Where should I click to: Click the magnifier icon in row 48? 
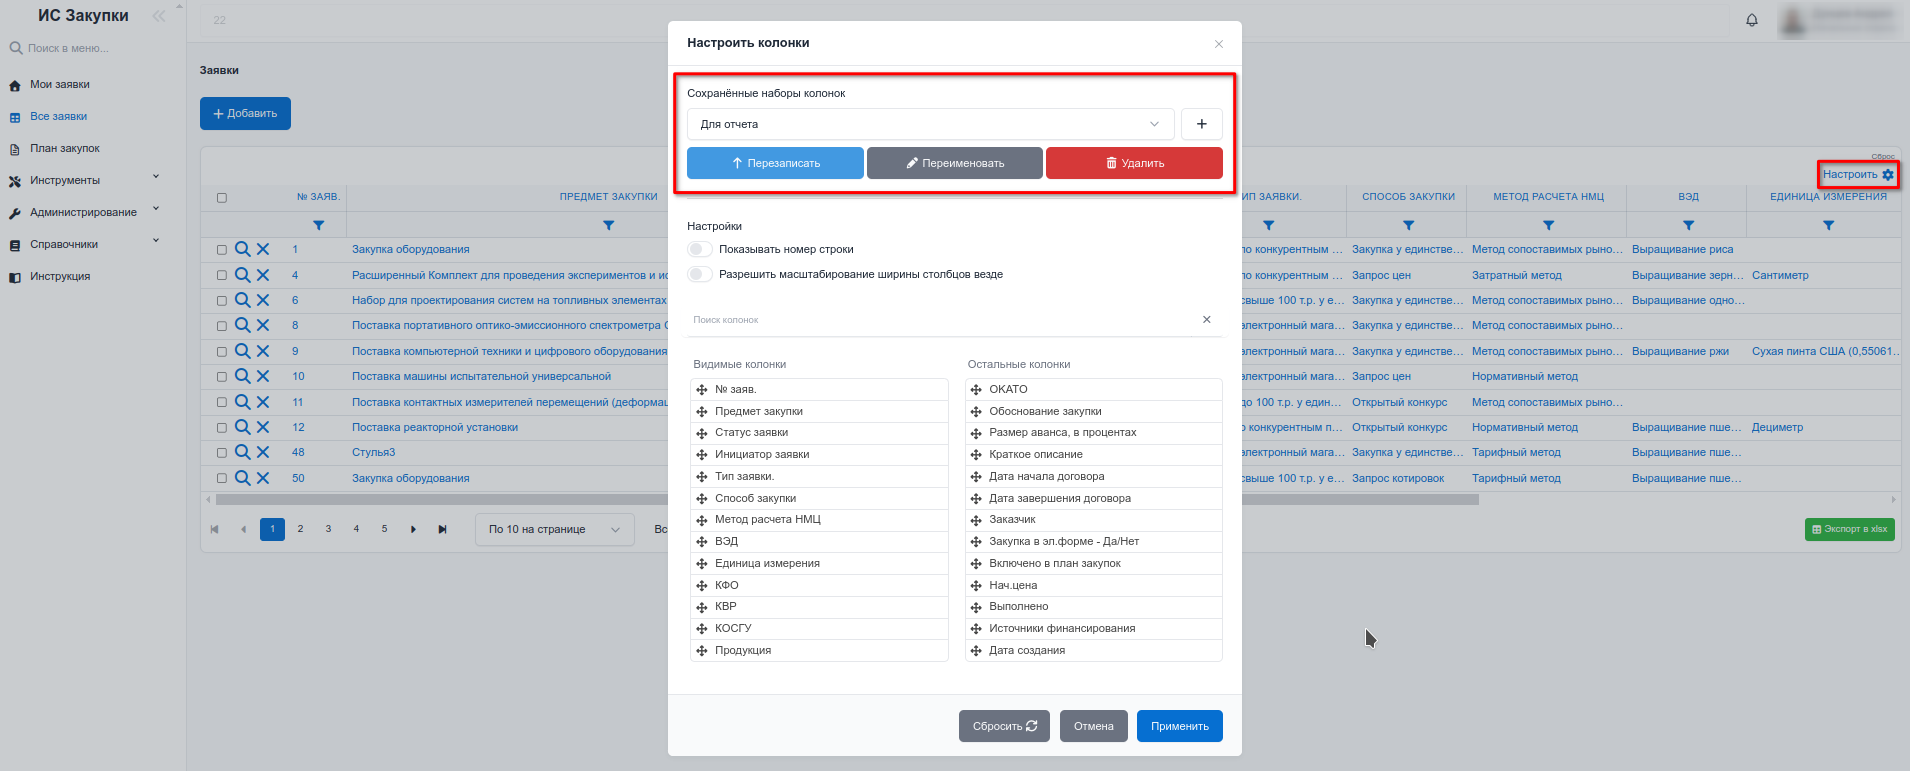coord(242,452)
